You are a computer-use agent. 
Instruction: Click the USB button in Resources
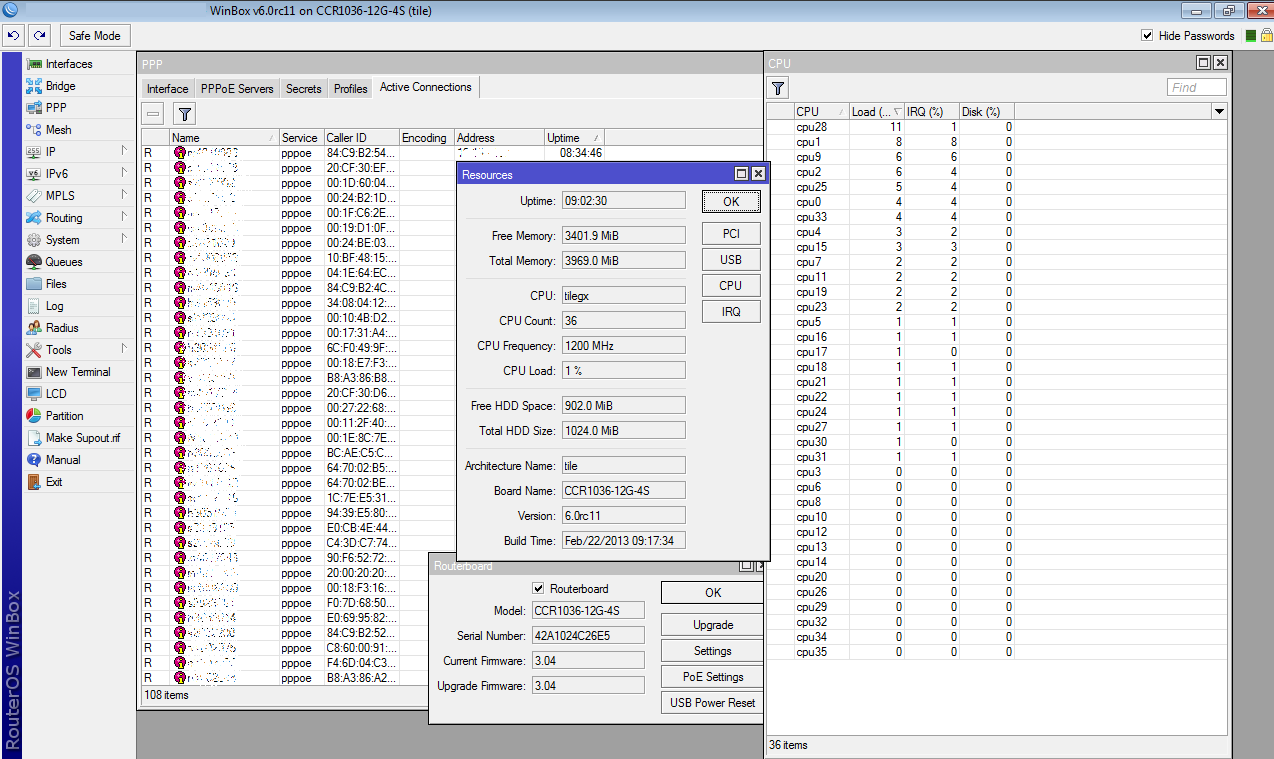point(731,259)
